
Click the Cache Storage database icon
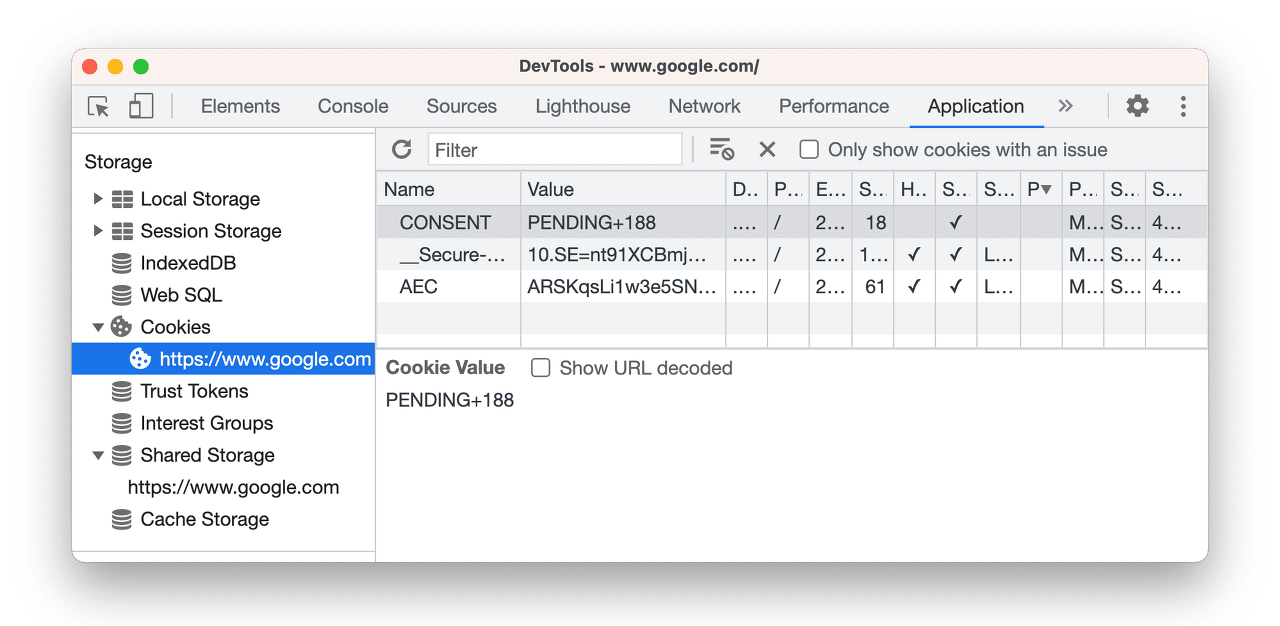(x=122, y=519)
